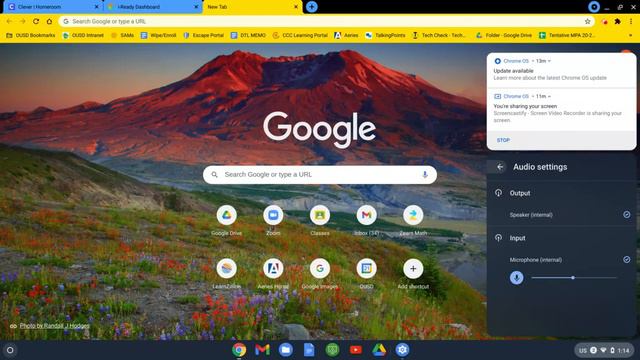Close the i-Ready Dashboard tab
Image resolution: width=640 pixels, height=360 pixels.
196,7
